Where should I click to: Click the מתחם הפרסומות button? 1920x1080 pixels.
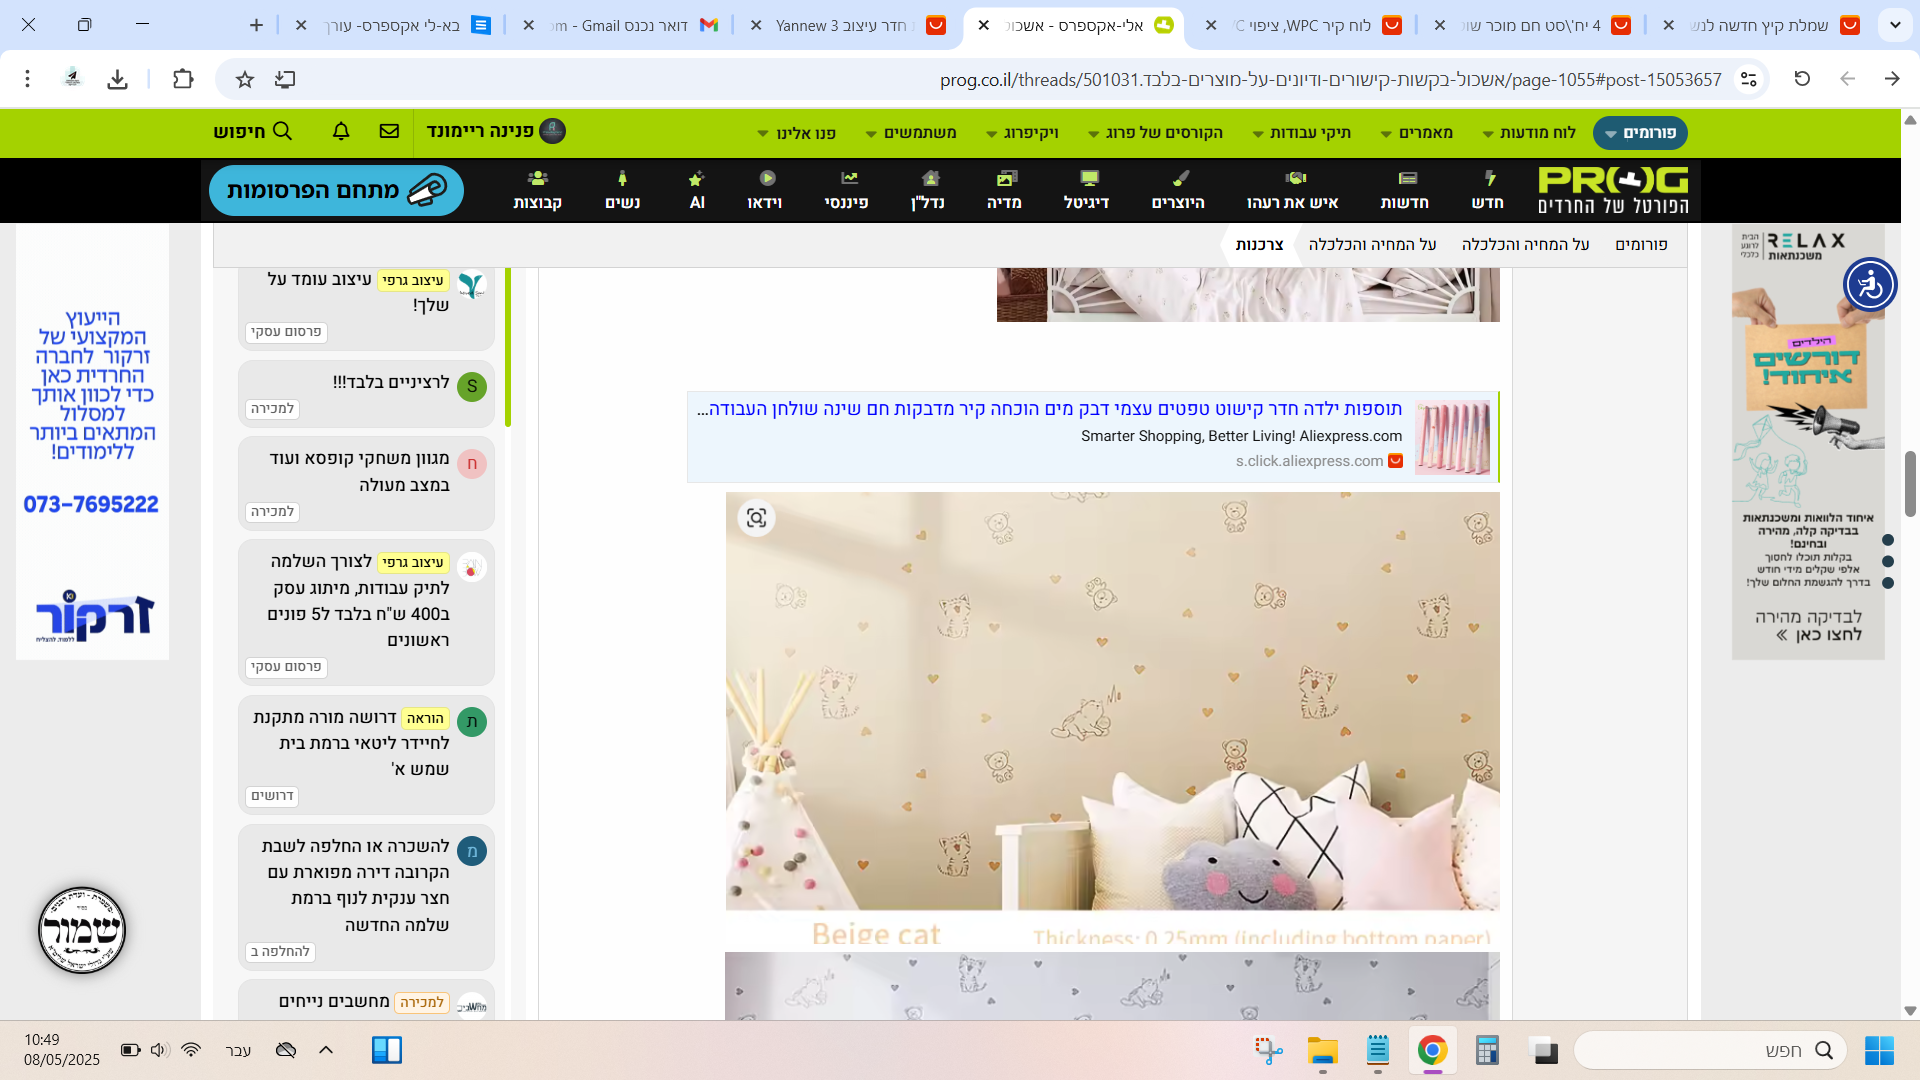[x=336, y=190]
